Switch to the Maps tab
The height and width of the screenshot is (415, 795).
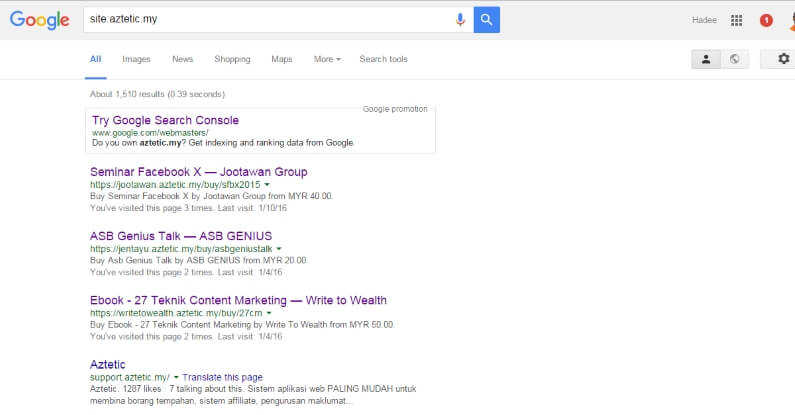point(282,59)
